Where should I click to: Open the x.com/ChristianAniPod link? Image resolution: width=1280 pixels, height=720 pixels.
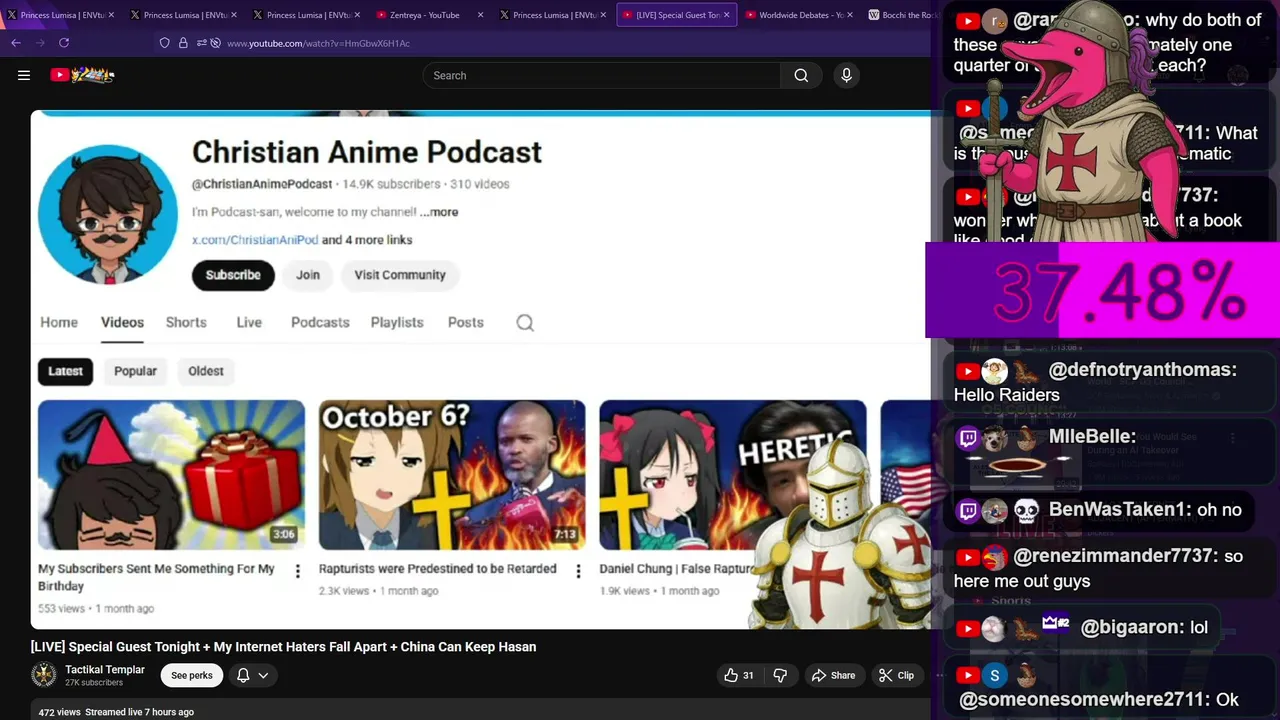click(255, 240)
